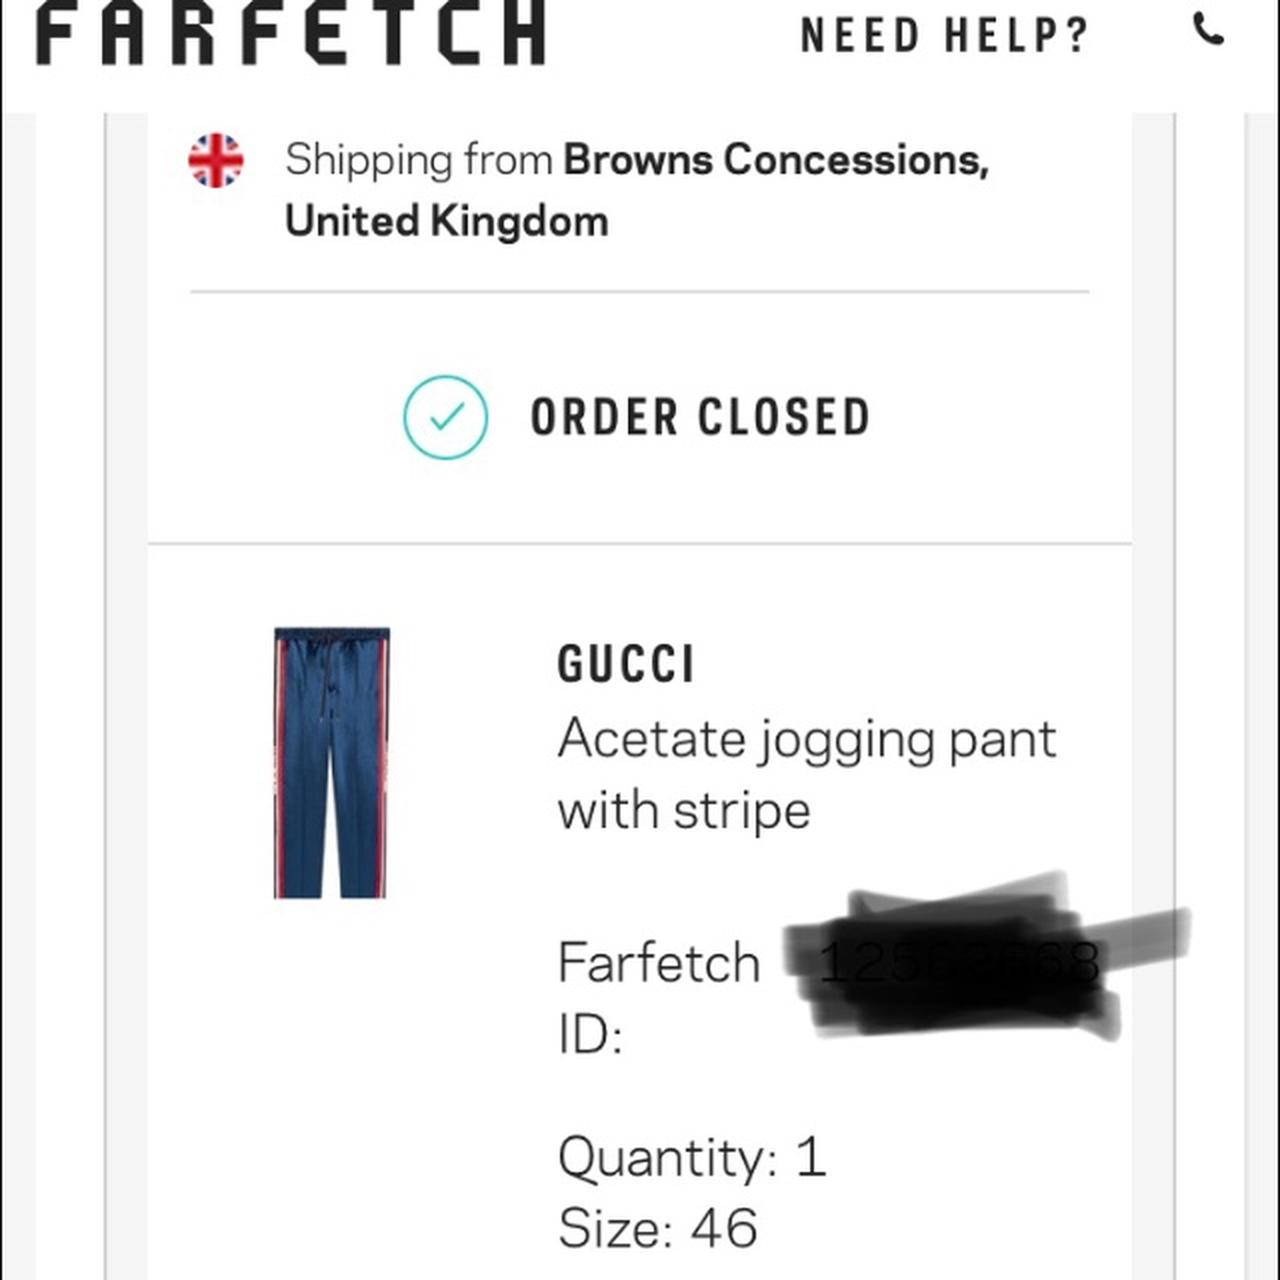Click the green Order Closed checkmark icon
Screen dimensions: 1280x1280
446,417
